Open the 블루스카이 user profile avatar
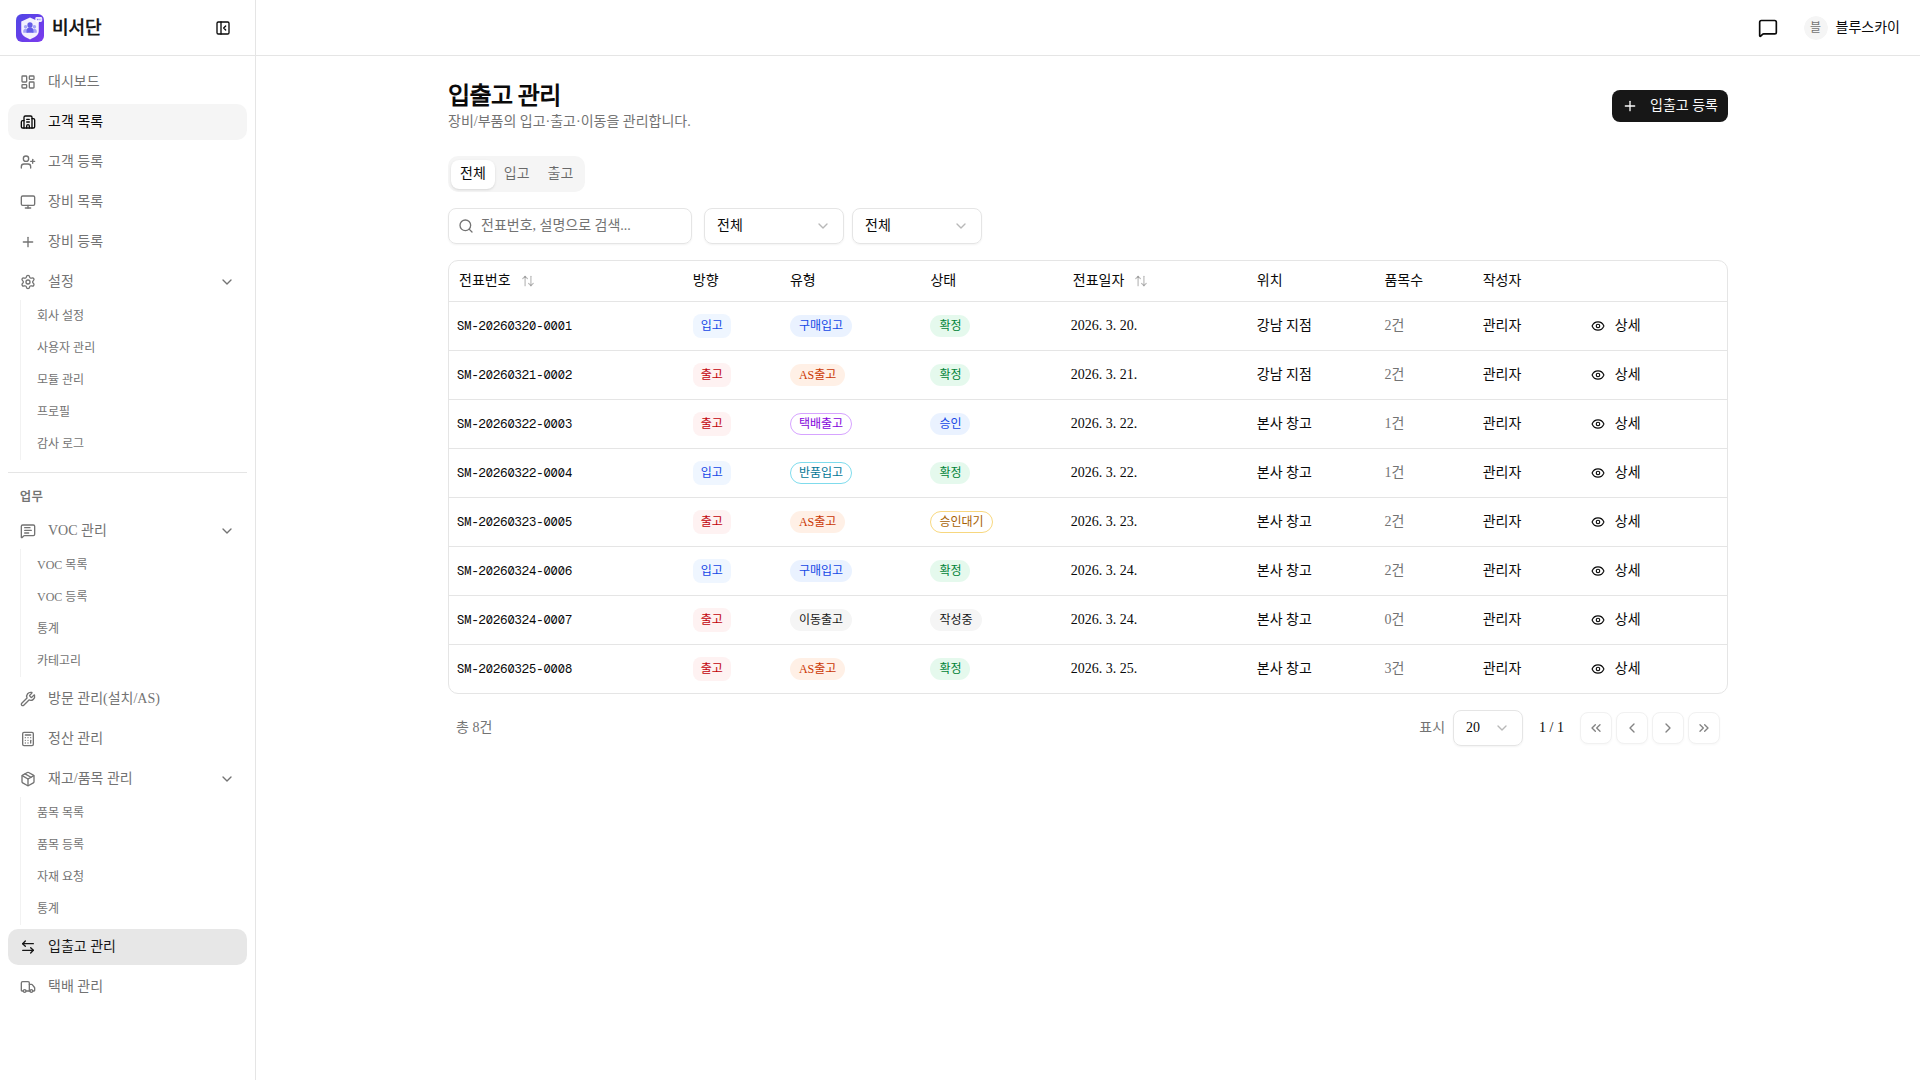 pyautogui.click(x=1815, y=28)
